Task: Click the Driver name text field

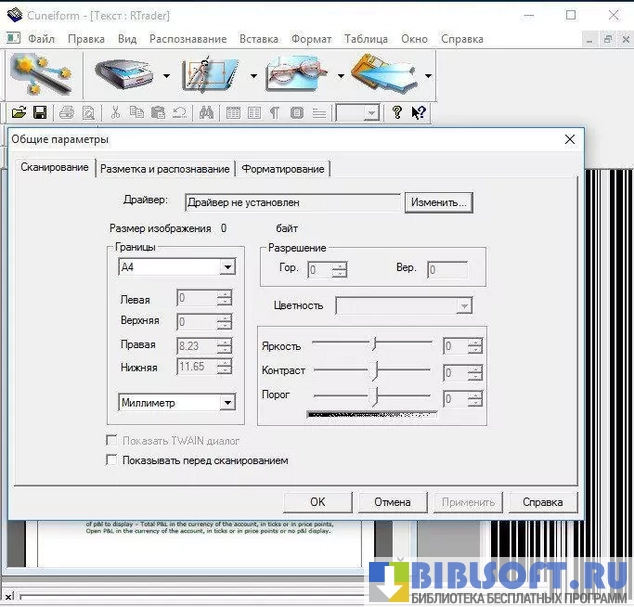Action: (x=292, y=202)
